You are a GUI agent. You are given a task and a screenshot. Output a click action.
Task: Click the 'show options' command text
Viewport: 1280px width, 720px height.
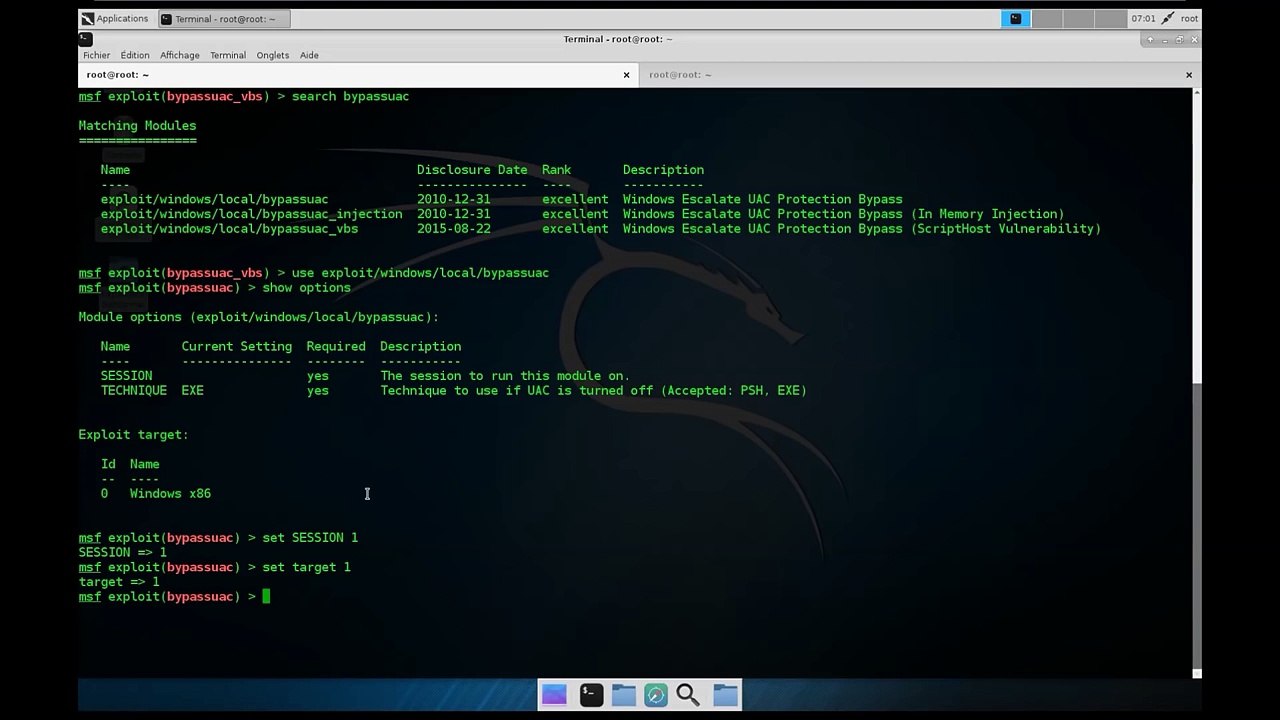point(306,288)
